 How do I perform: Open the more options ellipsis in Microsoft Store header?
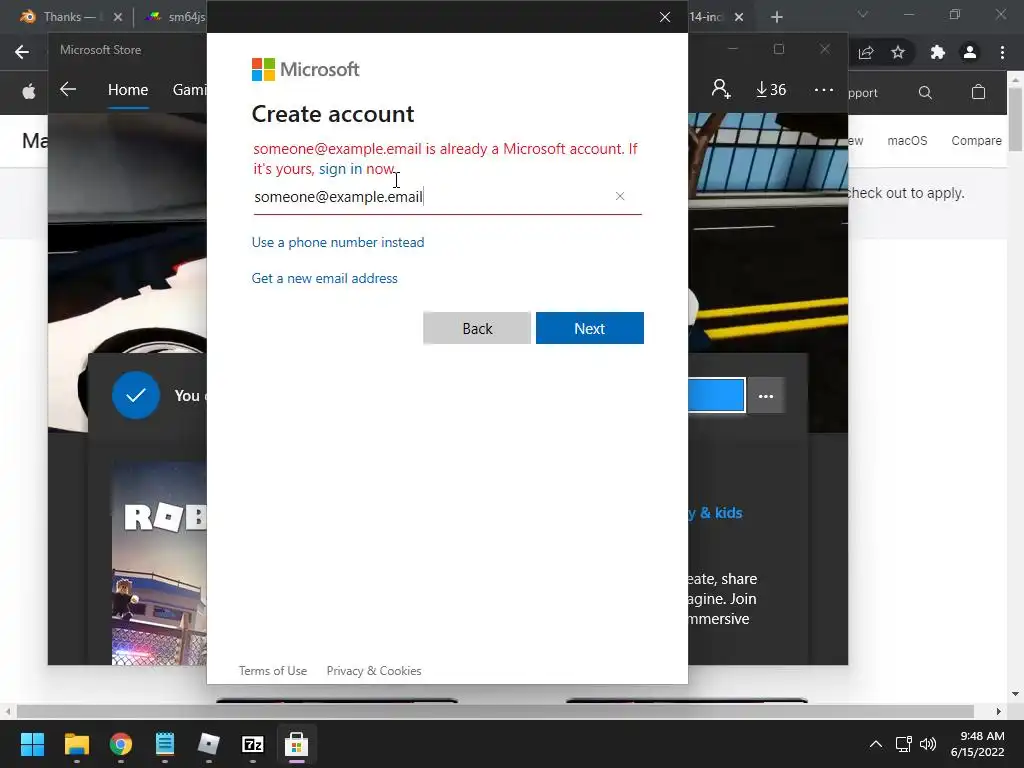coord(824,89)
